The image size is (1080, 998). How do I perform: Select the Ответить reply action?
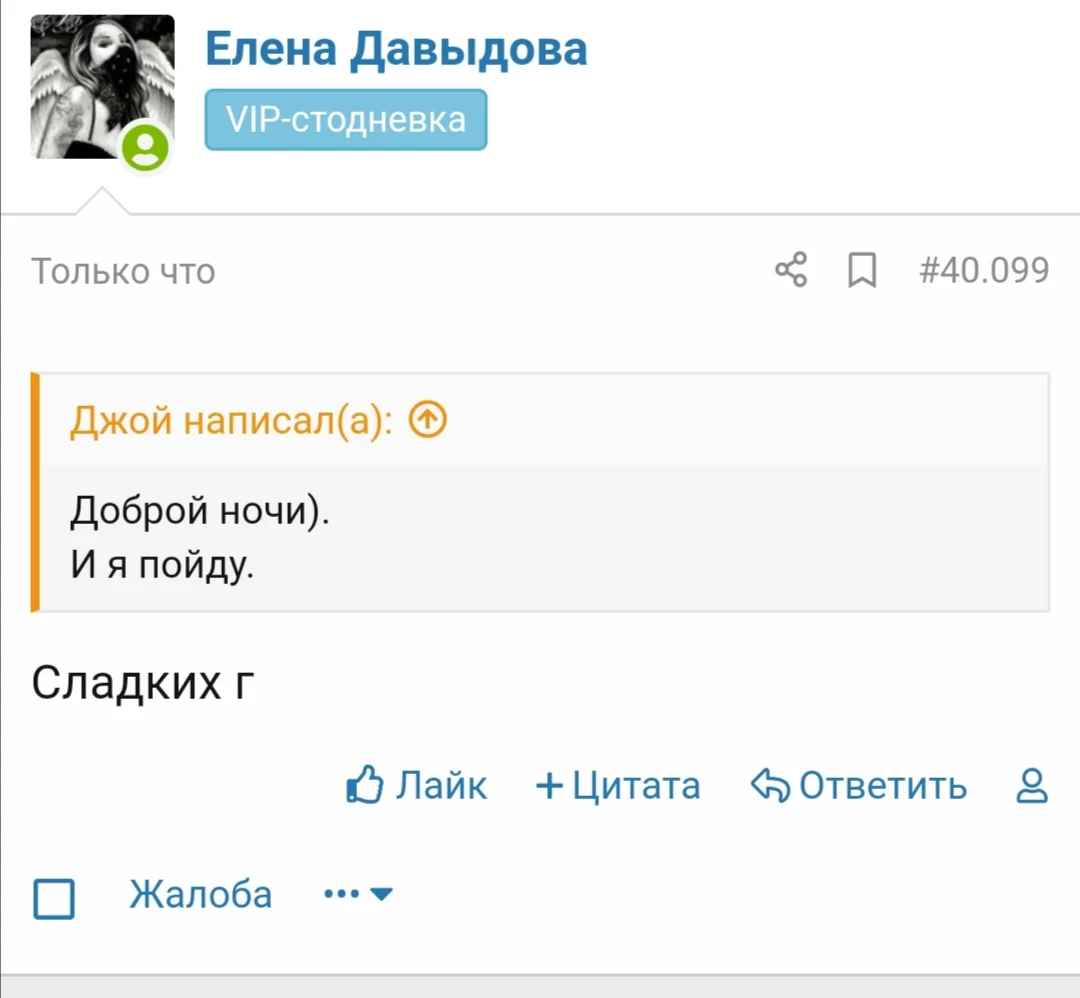pos(880,786)
